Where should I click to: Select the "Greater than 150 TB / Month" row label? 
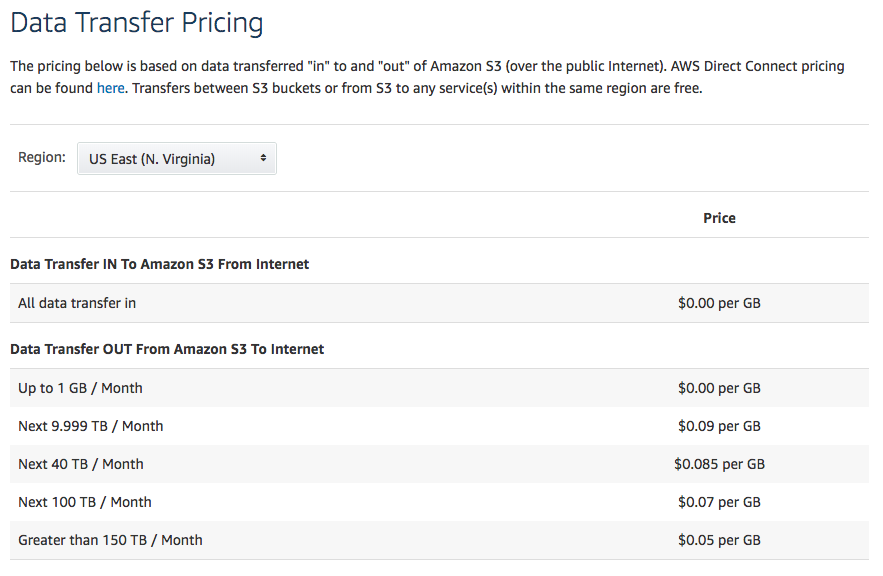pos(110,540)
